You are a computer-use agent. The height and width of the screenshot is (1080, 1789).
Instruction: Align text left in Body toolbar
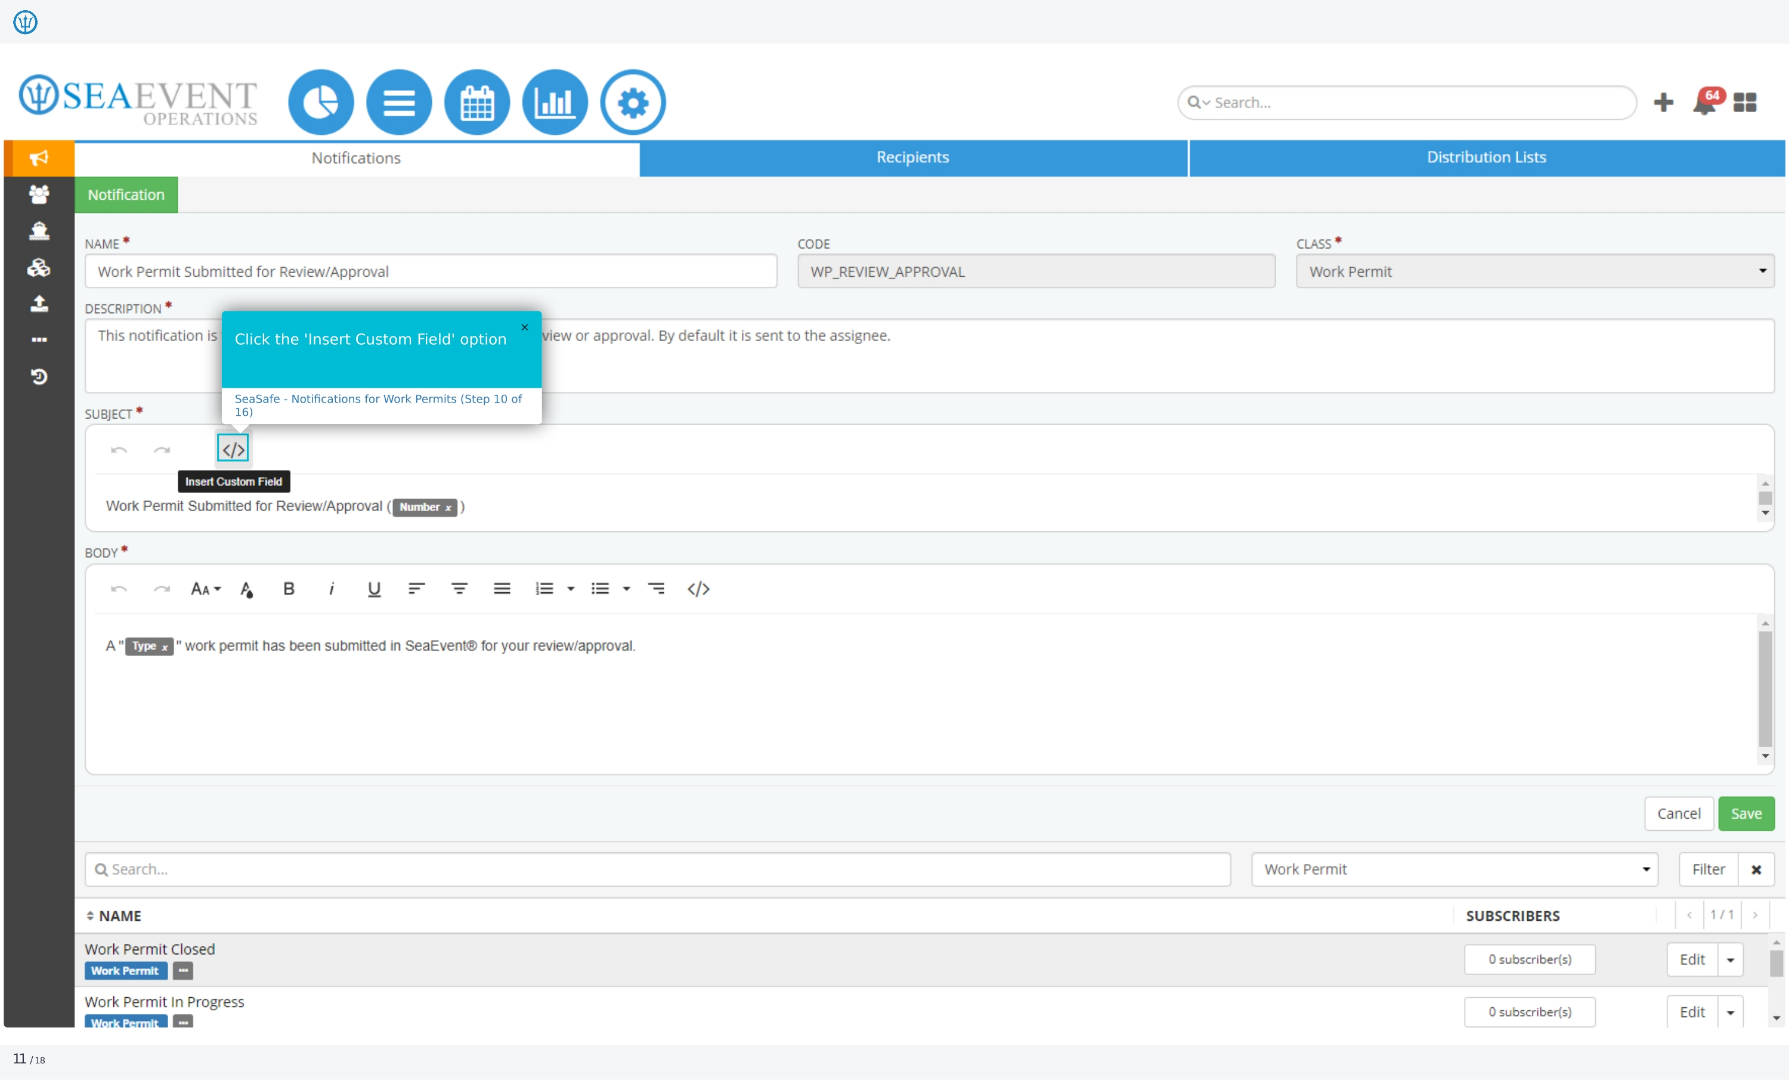[416, 589]
